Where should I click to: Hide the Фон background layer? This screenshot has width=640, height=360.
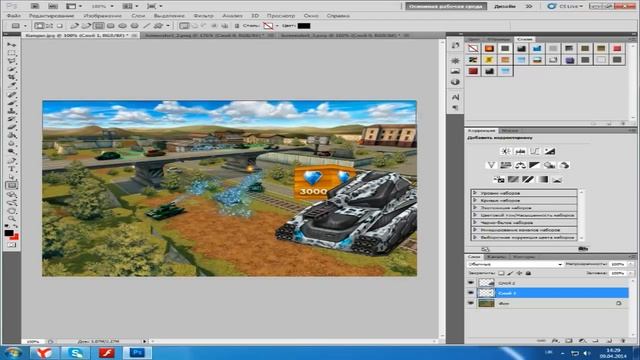tap(471, 303)
